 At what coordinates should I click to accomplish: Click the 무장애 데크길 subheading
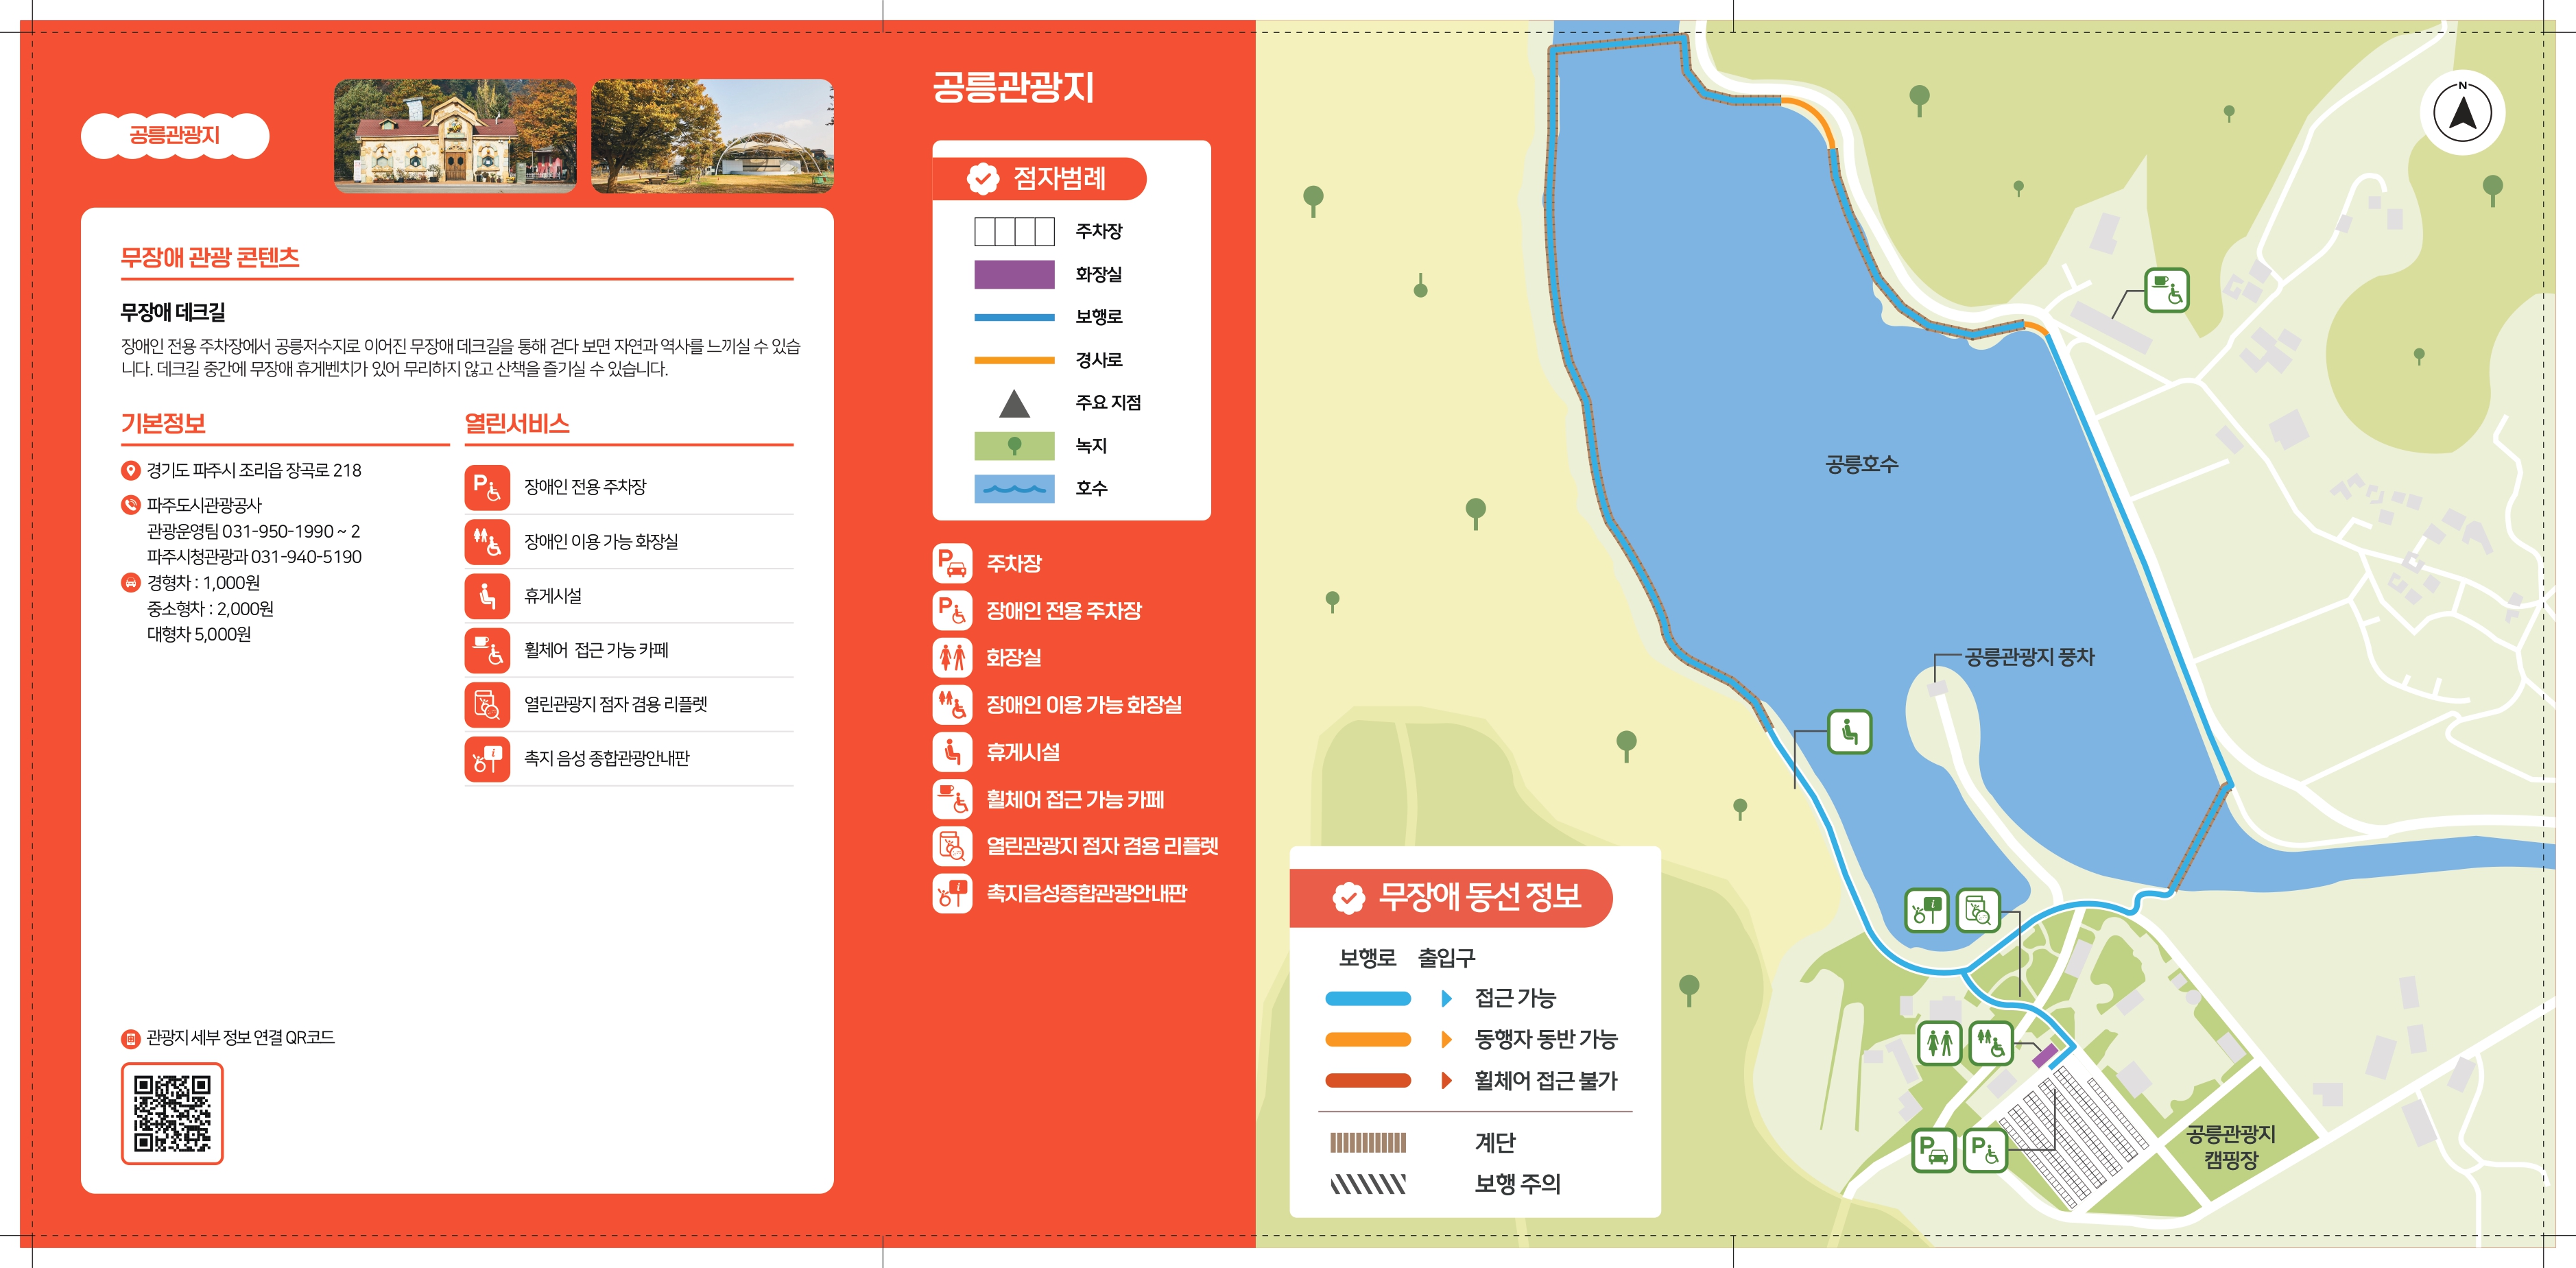(173, 312)
